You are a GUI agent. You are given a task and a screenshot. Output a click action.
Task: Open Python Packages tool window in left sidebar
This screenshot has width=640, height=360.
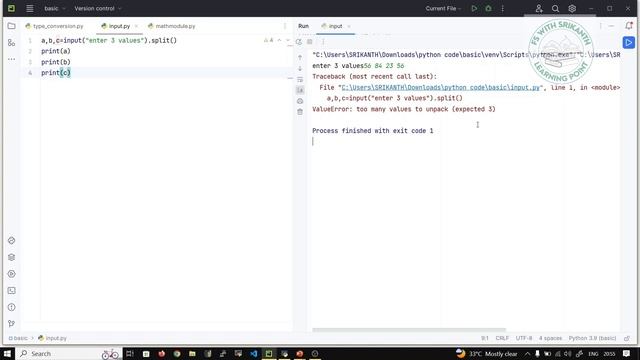(11, 240)
